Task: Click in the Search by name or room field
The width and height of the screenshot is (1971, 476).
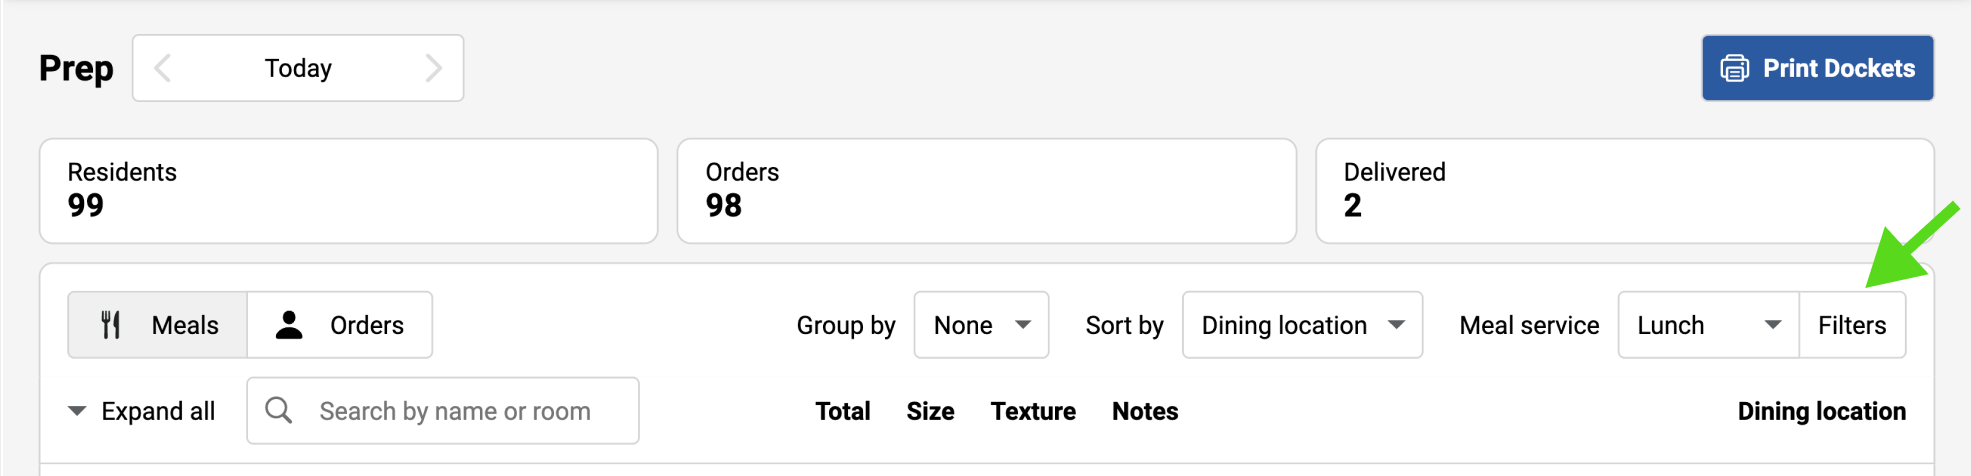Action: point(455,411)
